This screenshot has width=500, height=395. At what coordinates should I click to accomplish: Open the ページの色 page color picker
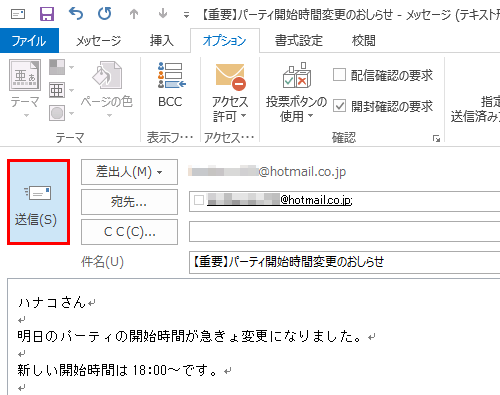coord(107,88)
